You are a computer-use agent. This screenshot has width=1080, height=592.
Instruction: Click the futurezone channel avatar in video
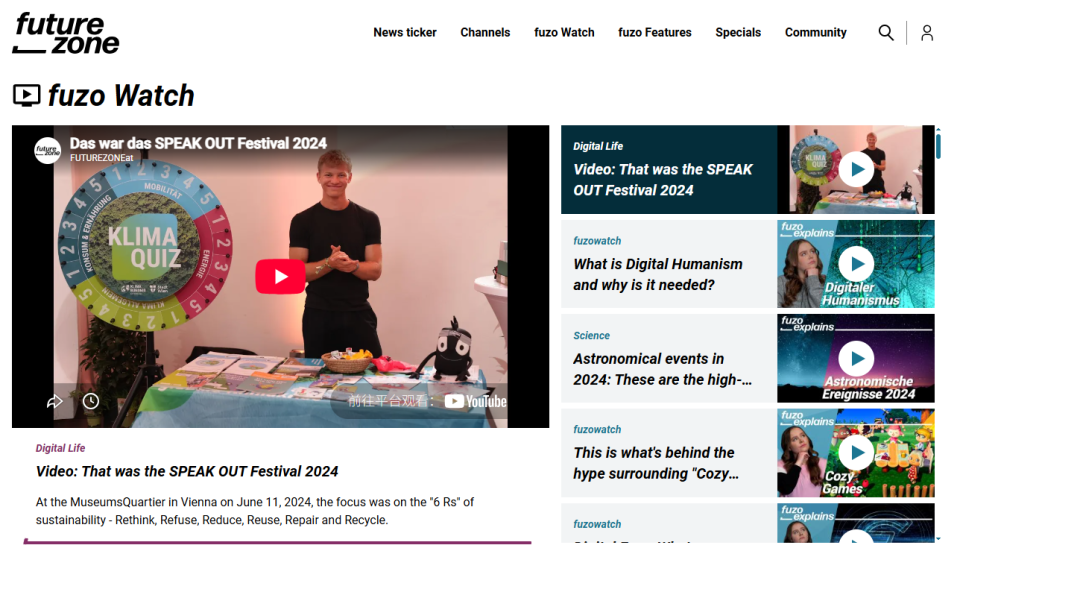point(48,150)
